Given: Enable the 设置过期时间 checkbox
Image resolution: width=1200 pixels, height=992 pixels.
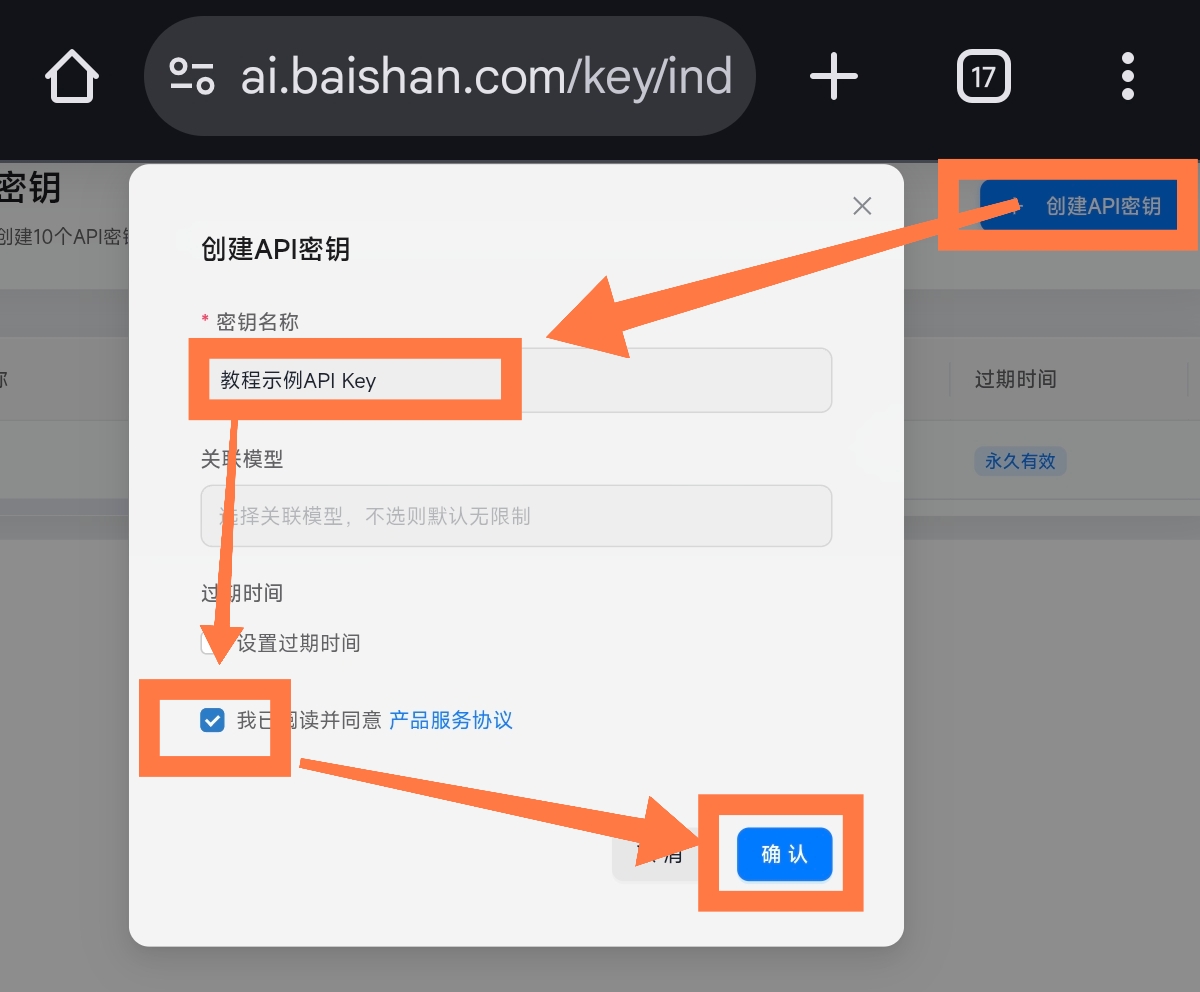Looking at the screenshot, I should (x=212, y=642).
